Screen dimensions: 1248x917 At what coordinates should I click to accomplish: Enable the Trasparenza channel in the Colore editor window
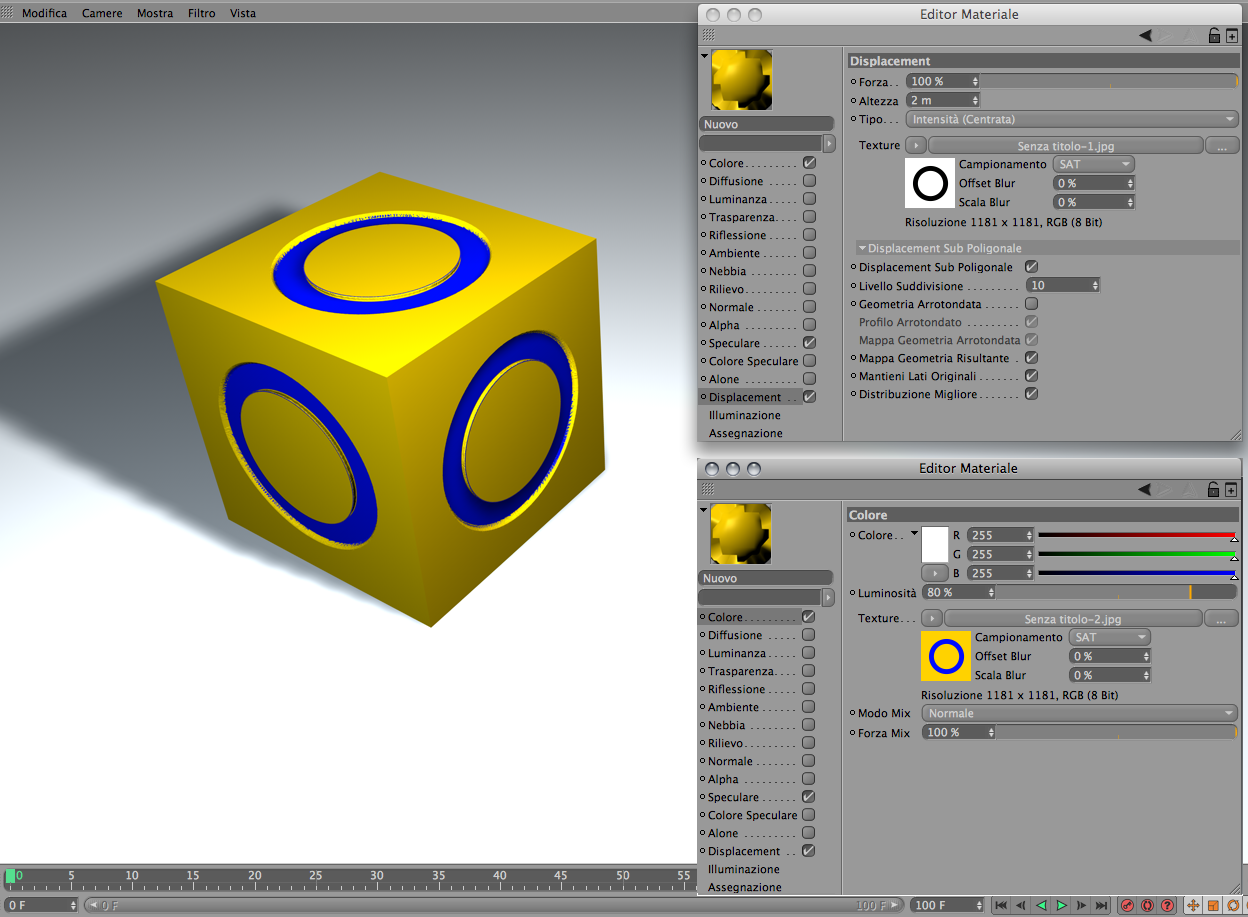point(808,671)
